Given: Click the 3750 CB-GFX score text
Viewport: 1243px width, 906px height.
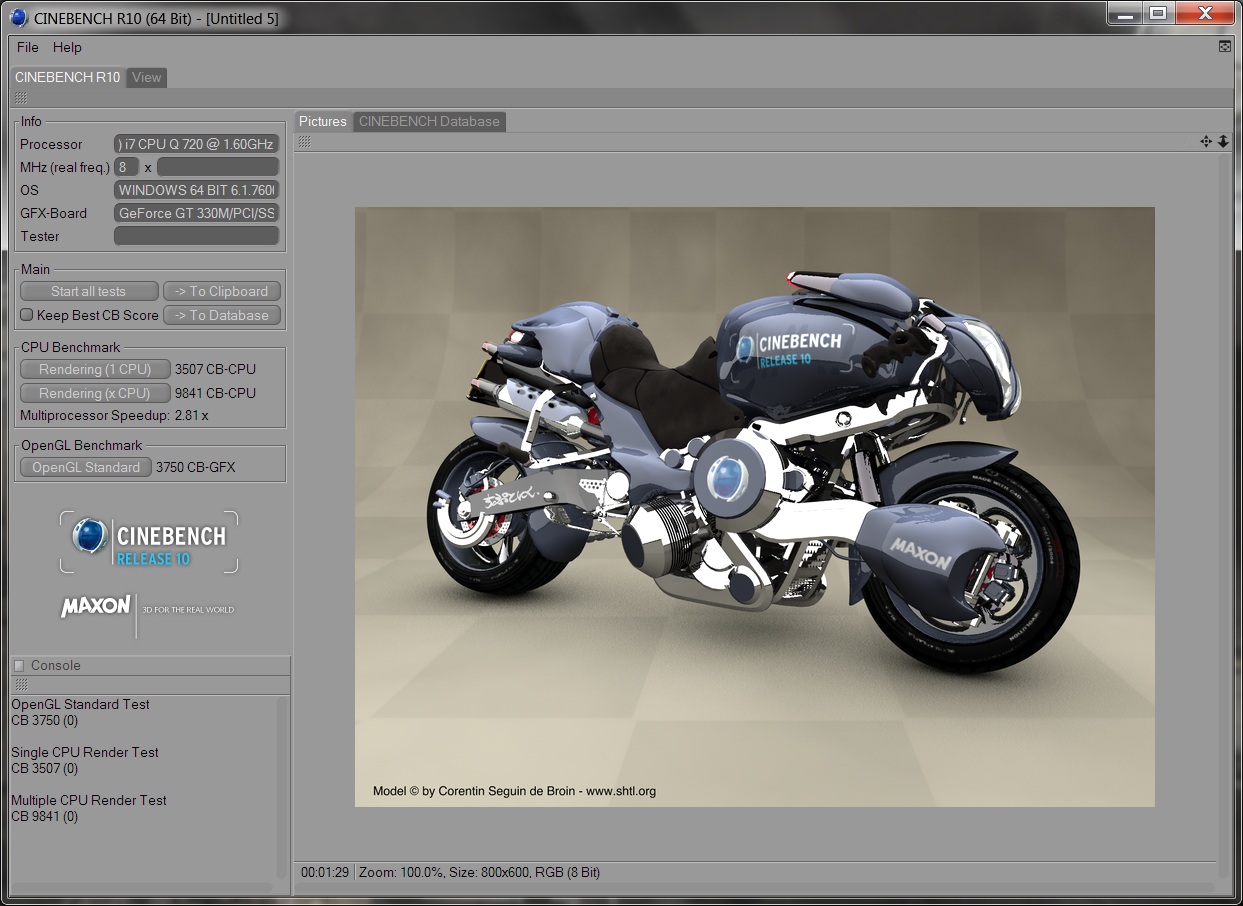Looking at the screenshot, I should point(196,467).
